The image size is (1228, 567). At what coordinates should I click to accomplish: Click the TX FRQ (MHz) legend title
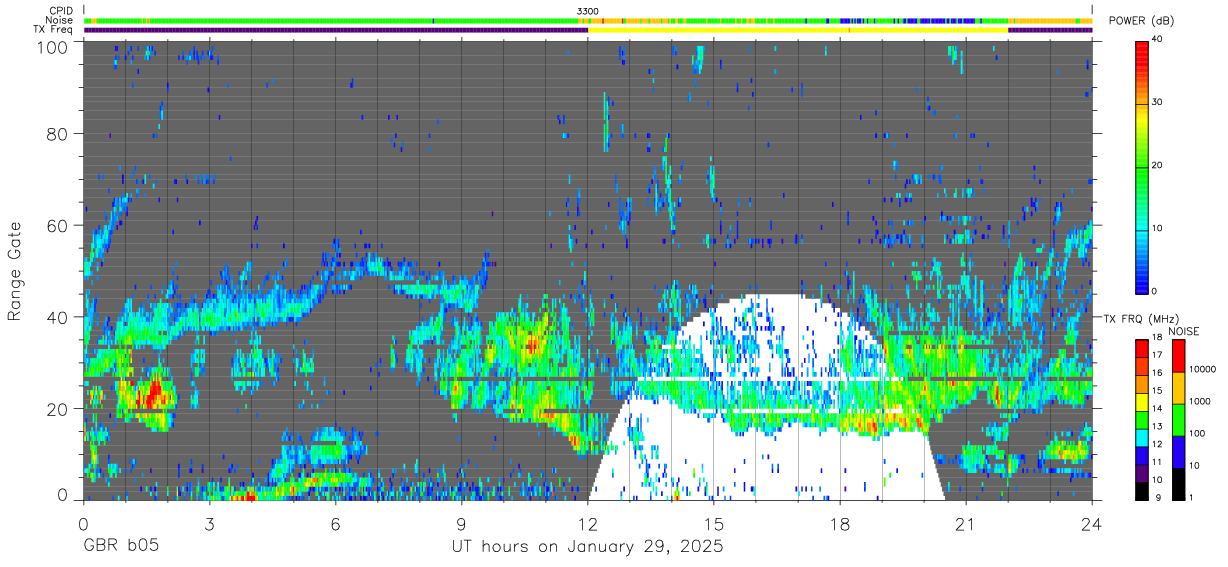tap(1141, 318)
